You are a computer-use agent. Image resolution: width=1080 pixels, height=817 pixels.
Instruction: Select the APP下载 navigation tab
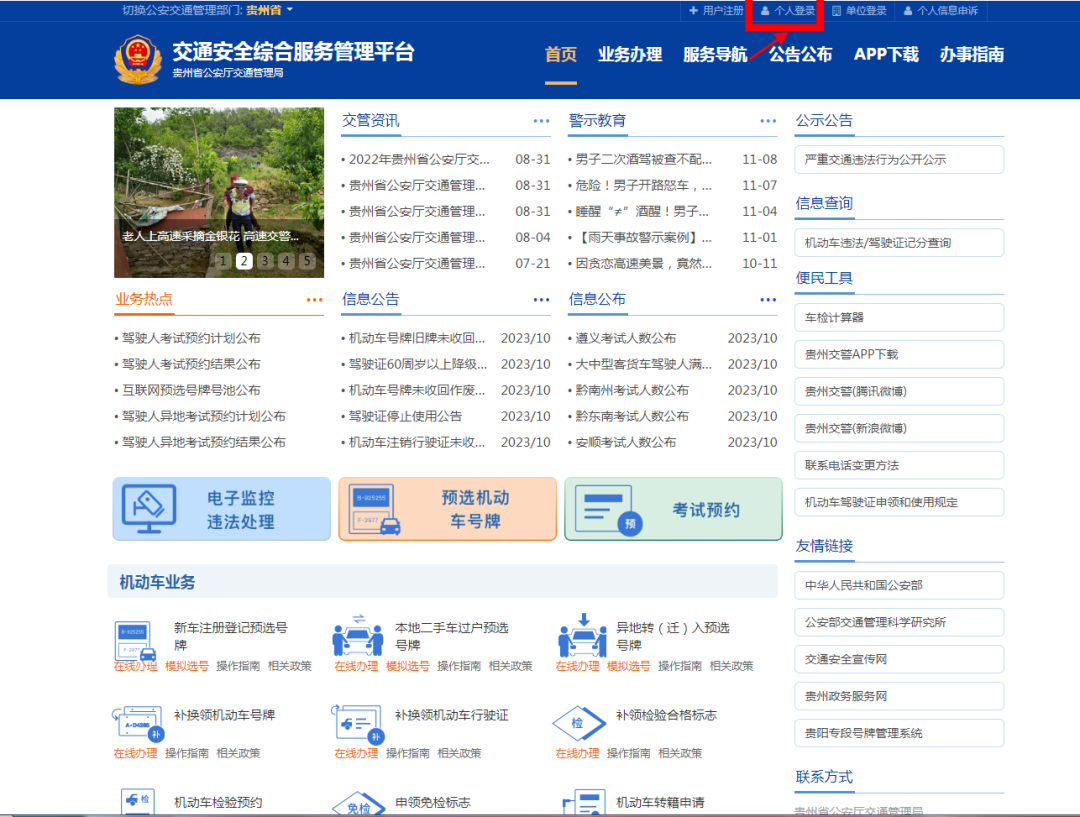click(886, 54)
